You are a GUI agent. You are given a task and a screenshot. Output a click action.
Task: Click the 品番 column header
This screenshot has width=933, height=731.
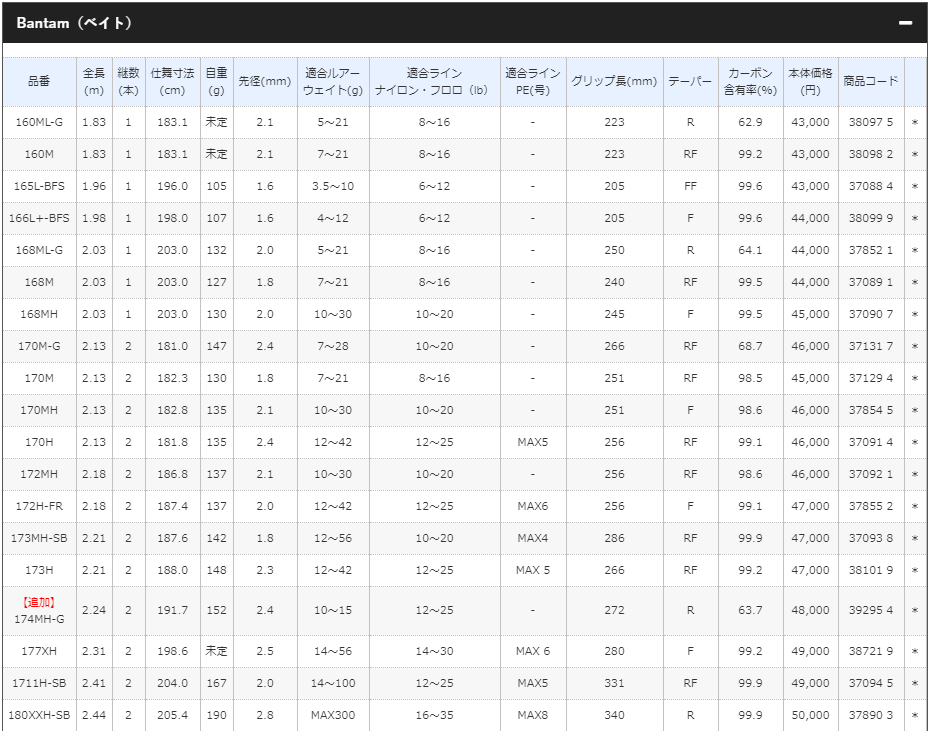pyautogui.click(x=38, y=82)
